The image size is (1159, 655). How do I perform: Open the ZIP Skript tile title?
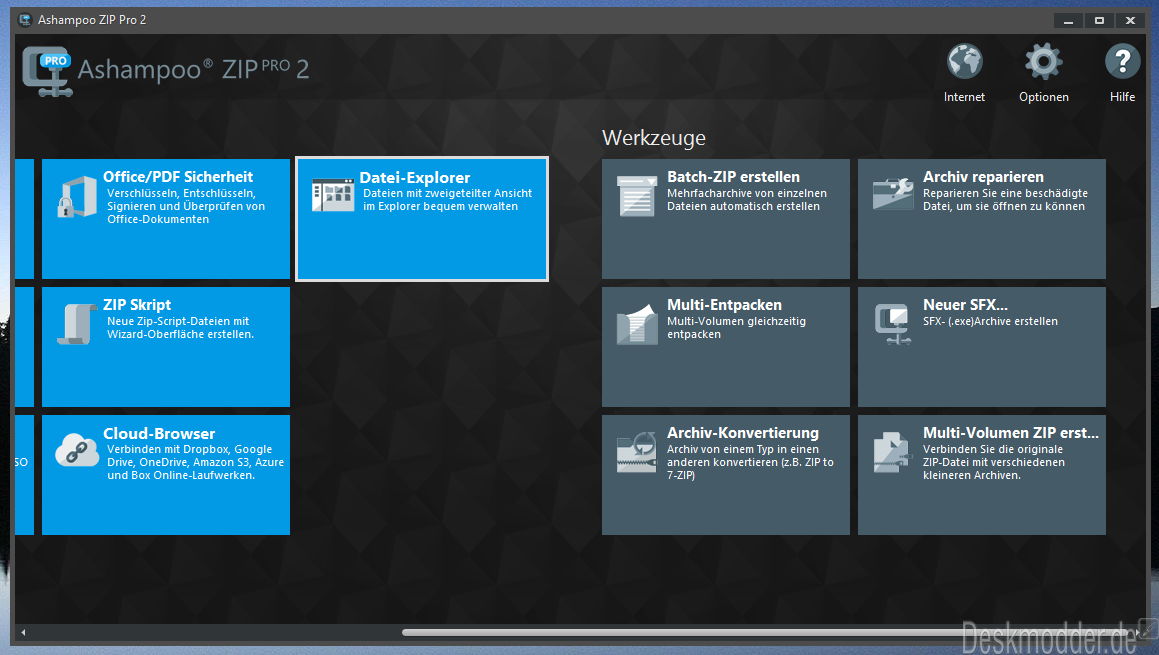[x=137, y=305]
